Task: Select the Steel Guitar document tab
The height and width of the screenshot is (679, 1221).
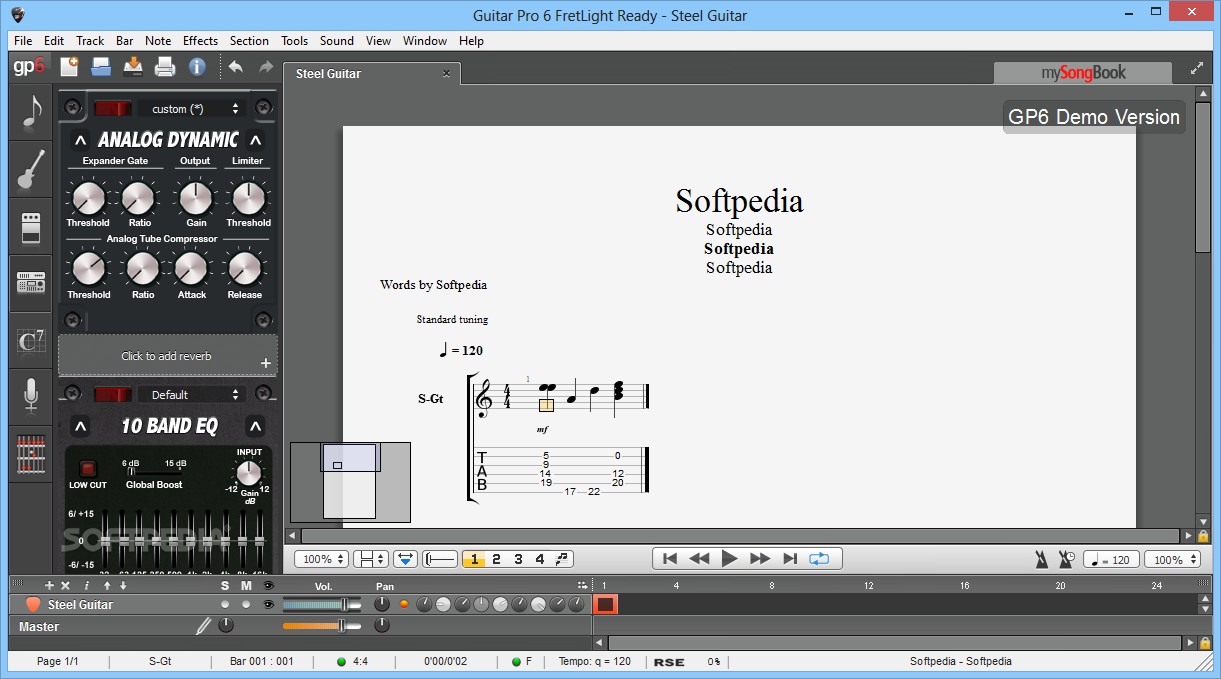Action: click(x=370, y=73)
